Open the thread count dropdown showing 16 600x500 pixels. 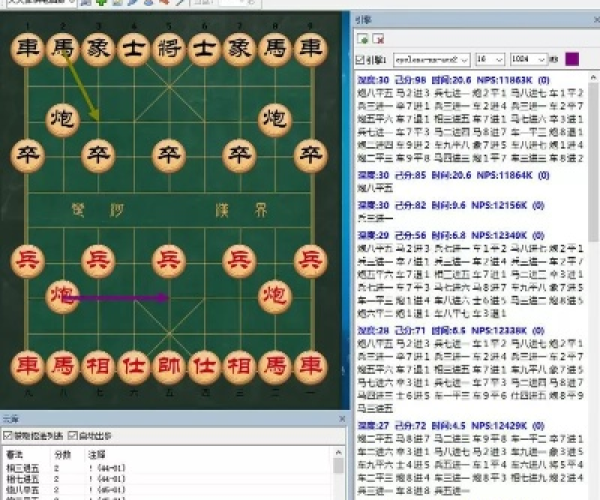click(x=490, y=60)
